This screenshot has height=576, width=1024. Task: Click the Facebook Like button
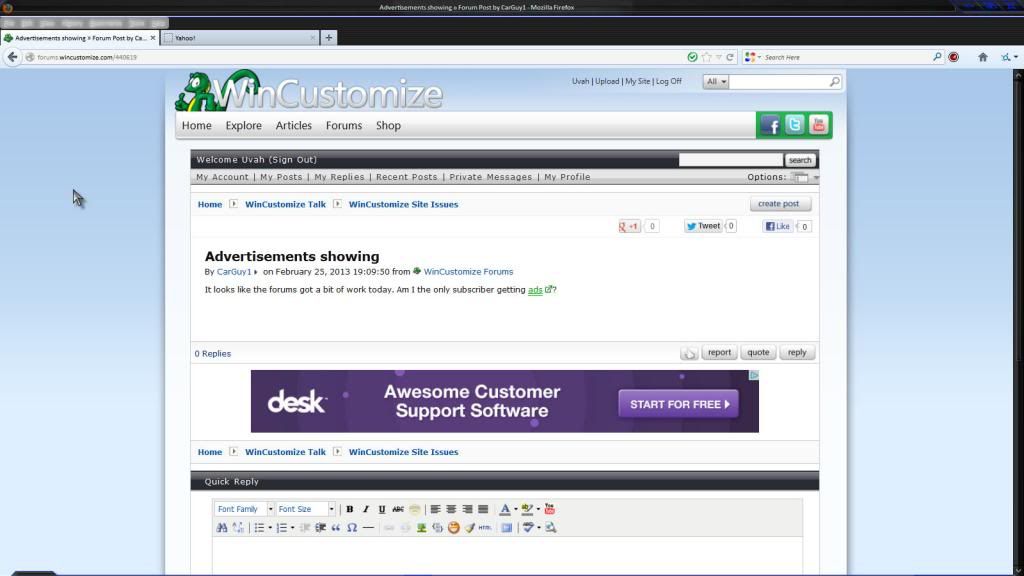click(777, 227)
